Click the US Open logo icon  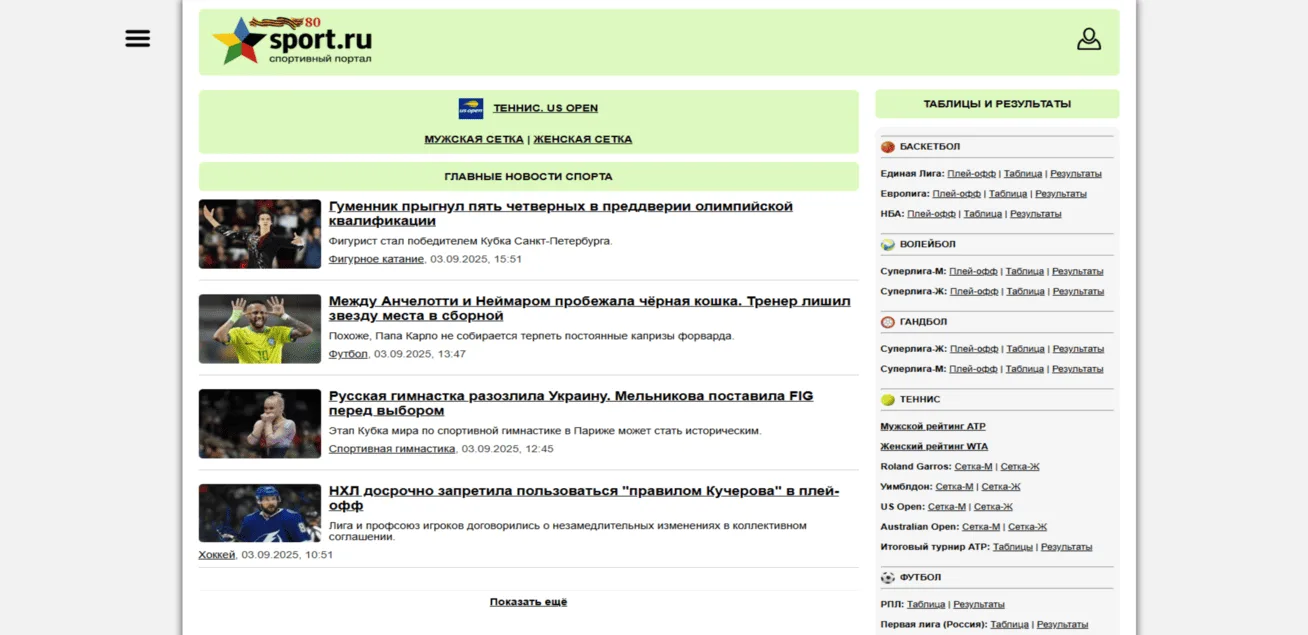pyautogui.click(x=471, y=108)
